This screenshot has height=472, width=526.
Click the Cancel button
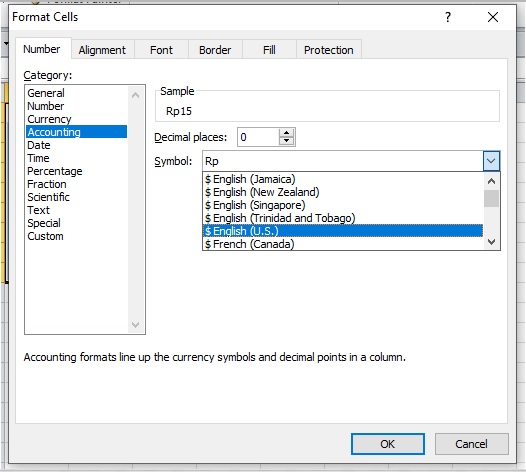click(x=472, y=444)
